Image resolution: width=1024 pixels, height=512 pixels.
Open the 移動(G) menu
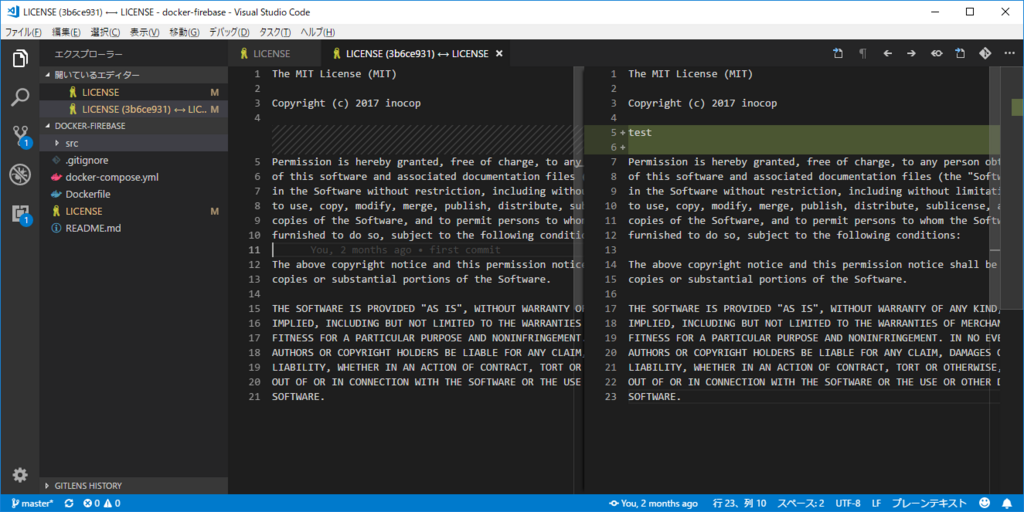point(184,32)
